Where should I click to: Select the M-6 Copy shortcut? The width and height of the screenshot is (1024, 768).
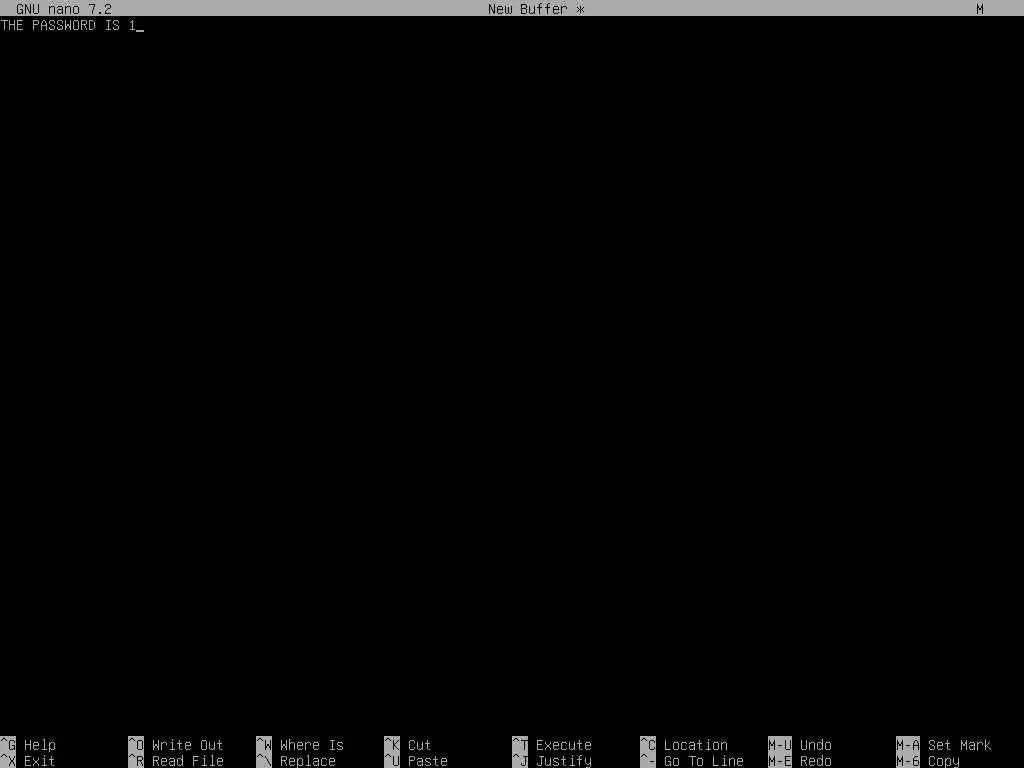pyautogui.click(x=928, y=761)
